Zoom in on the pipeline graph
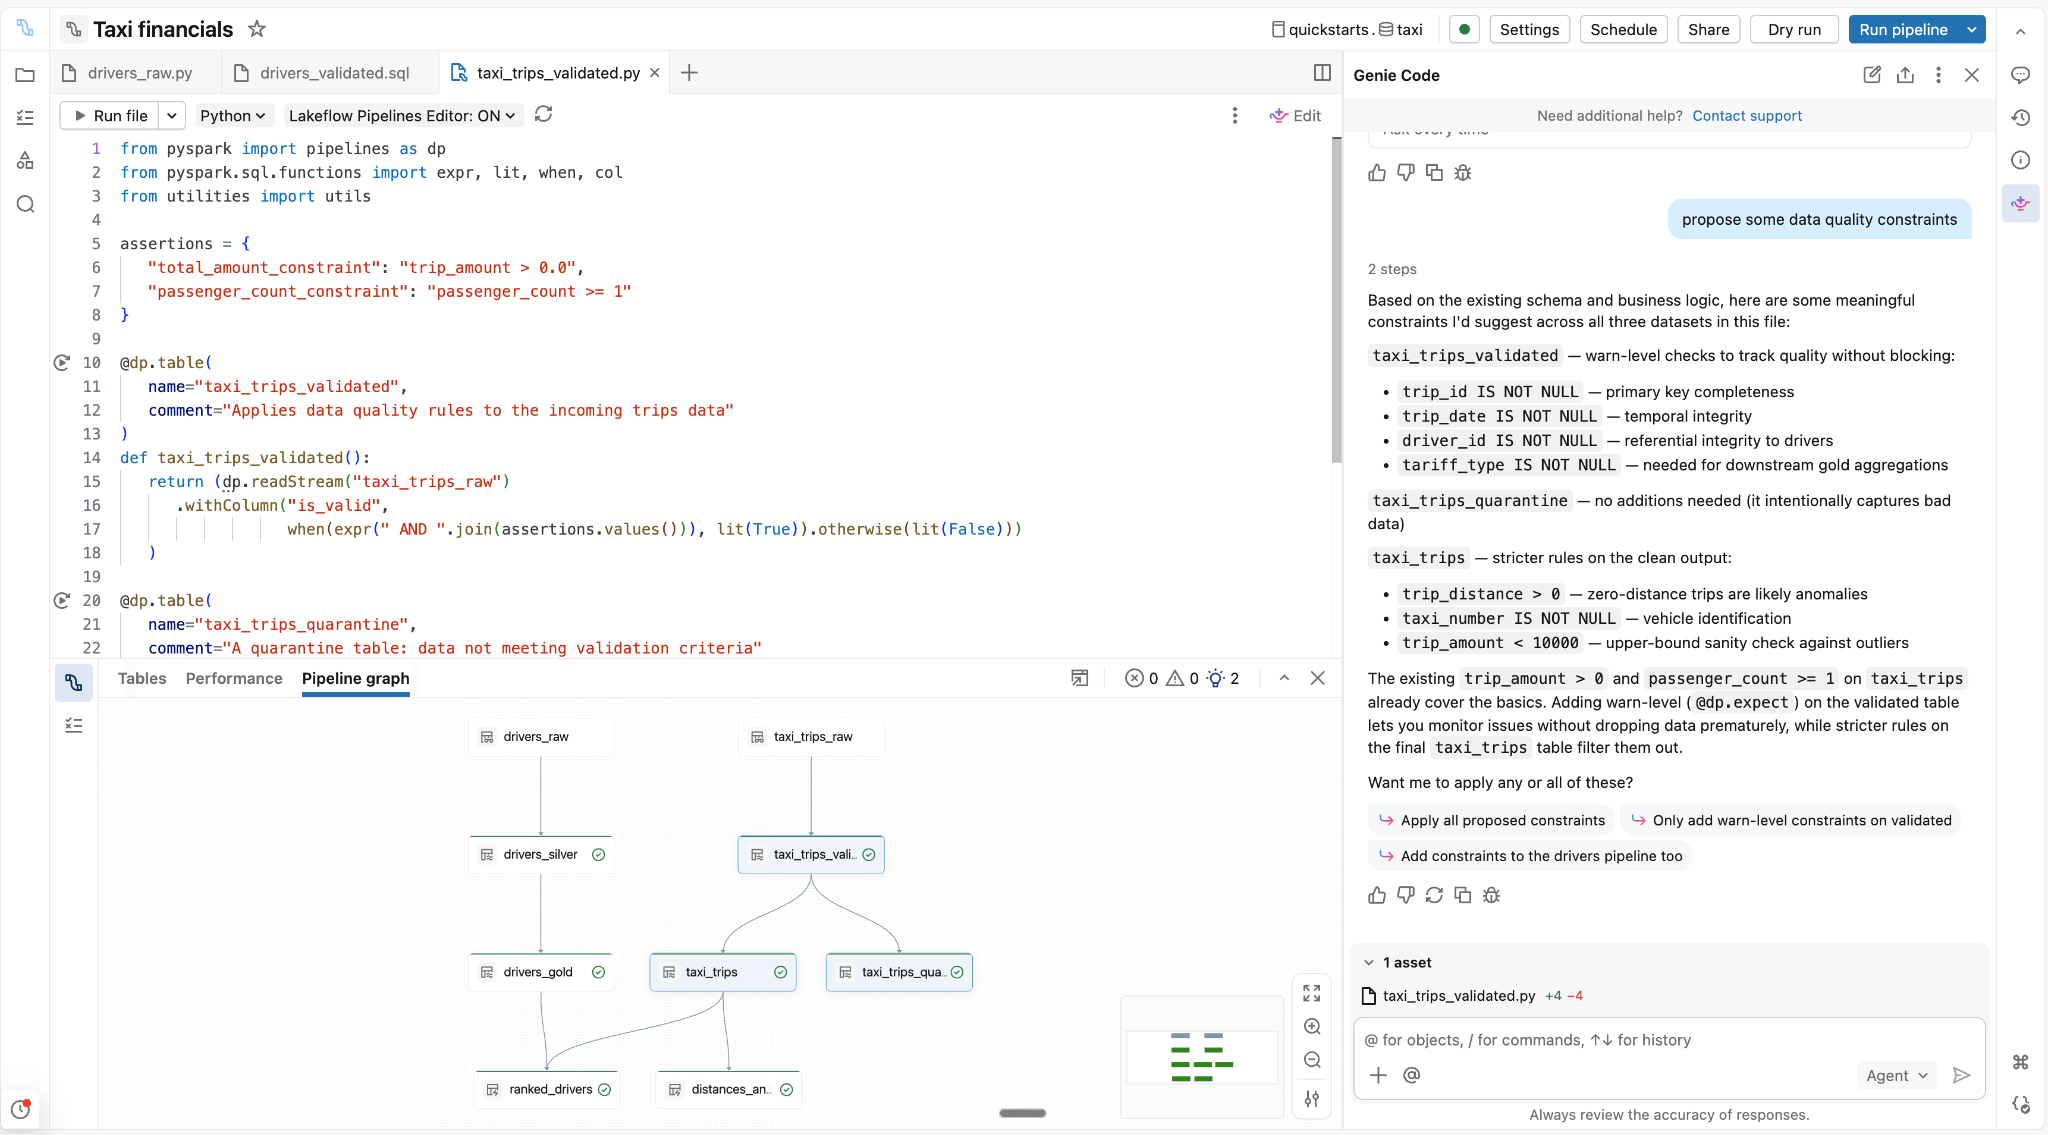2048x1135 pixels. click(1312, 1026)
